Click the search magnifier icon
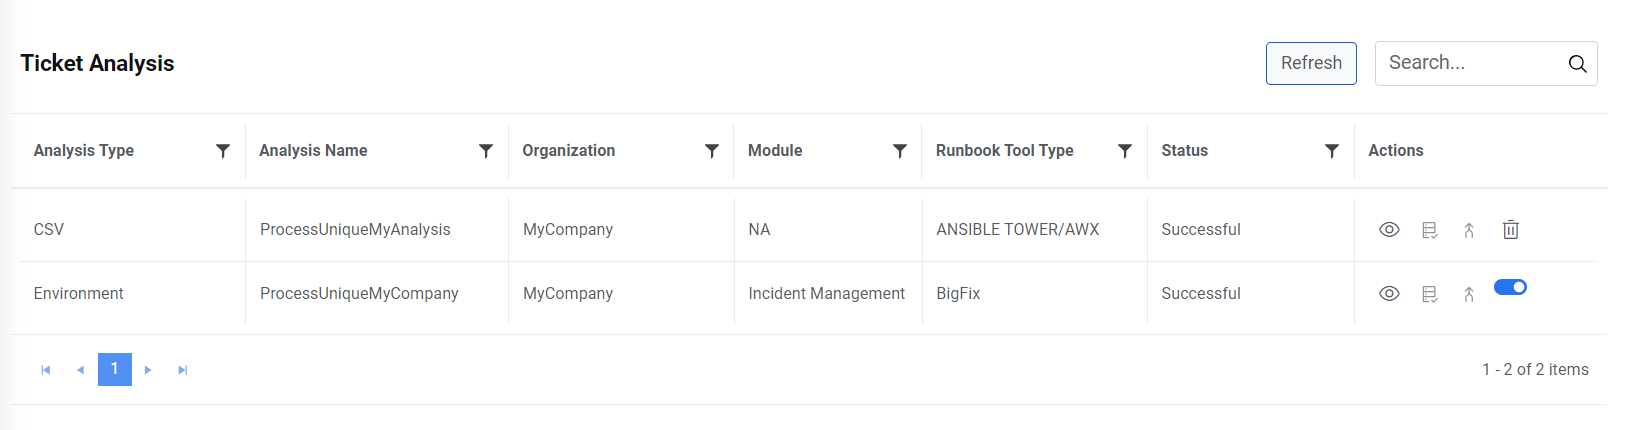Image resolution: width=1625 pixels, height=430 pixels. point(1577,64)
